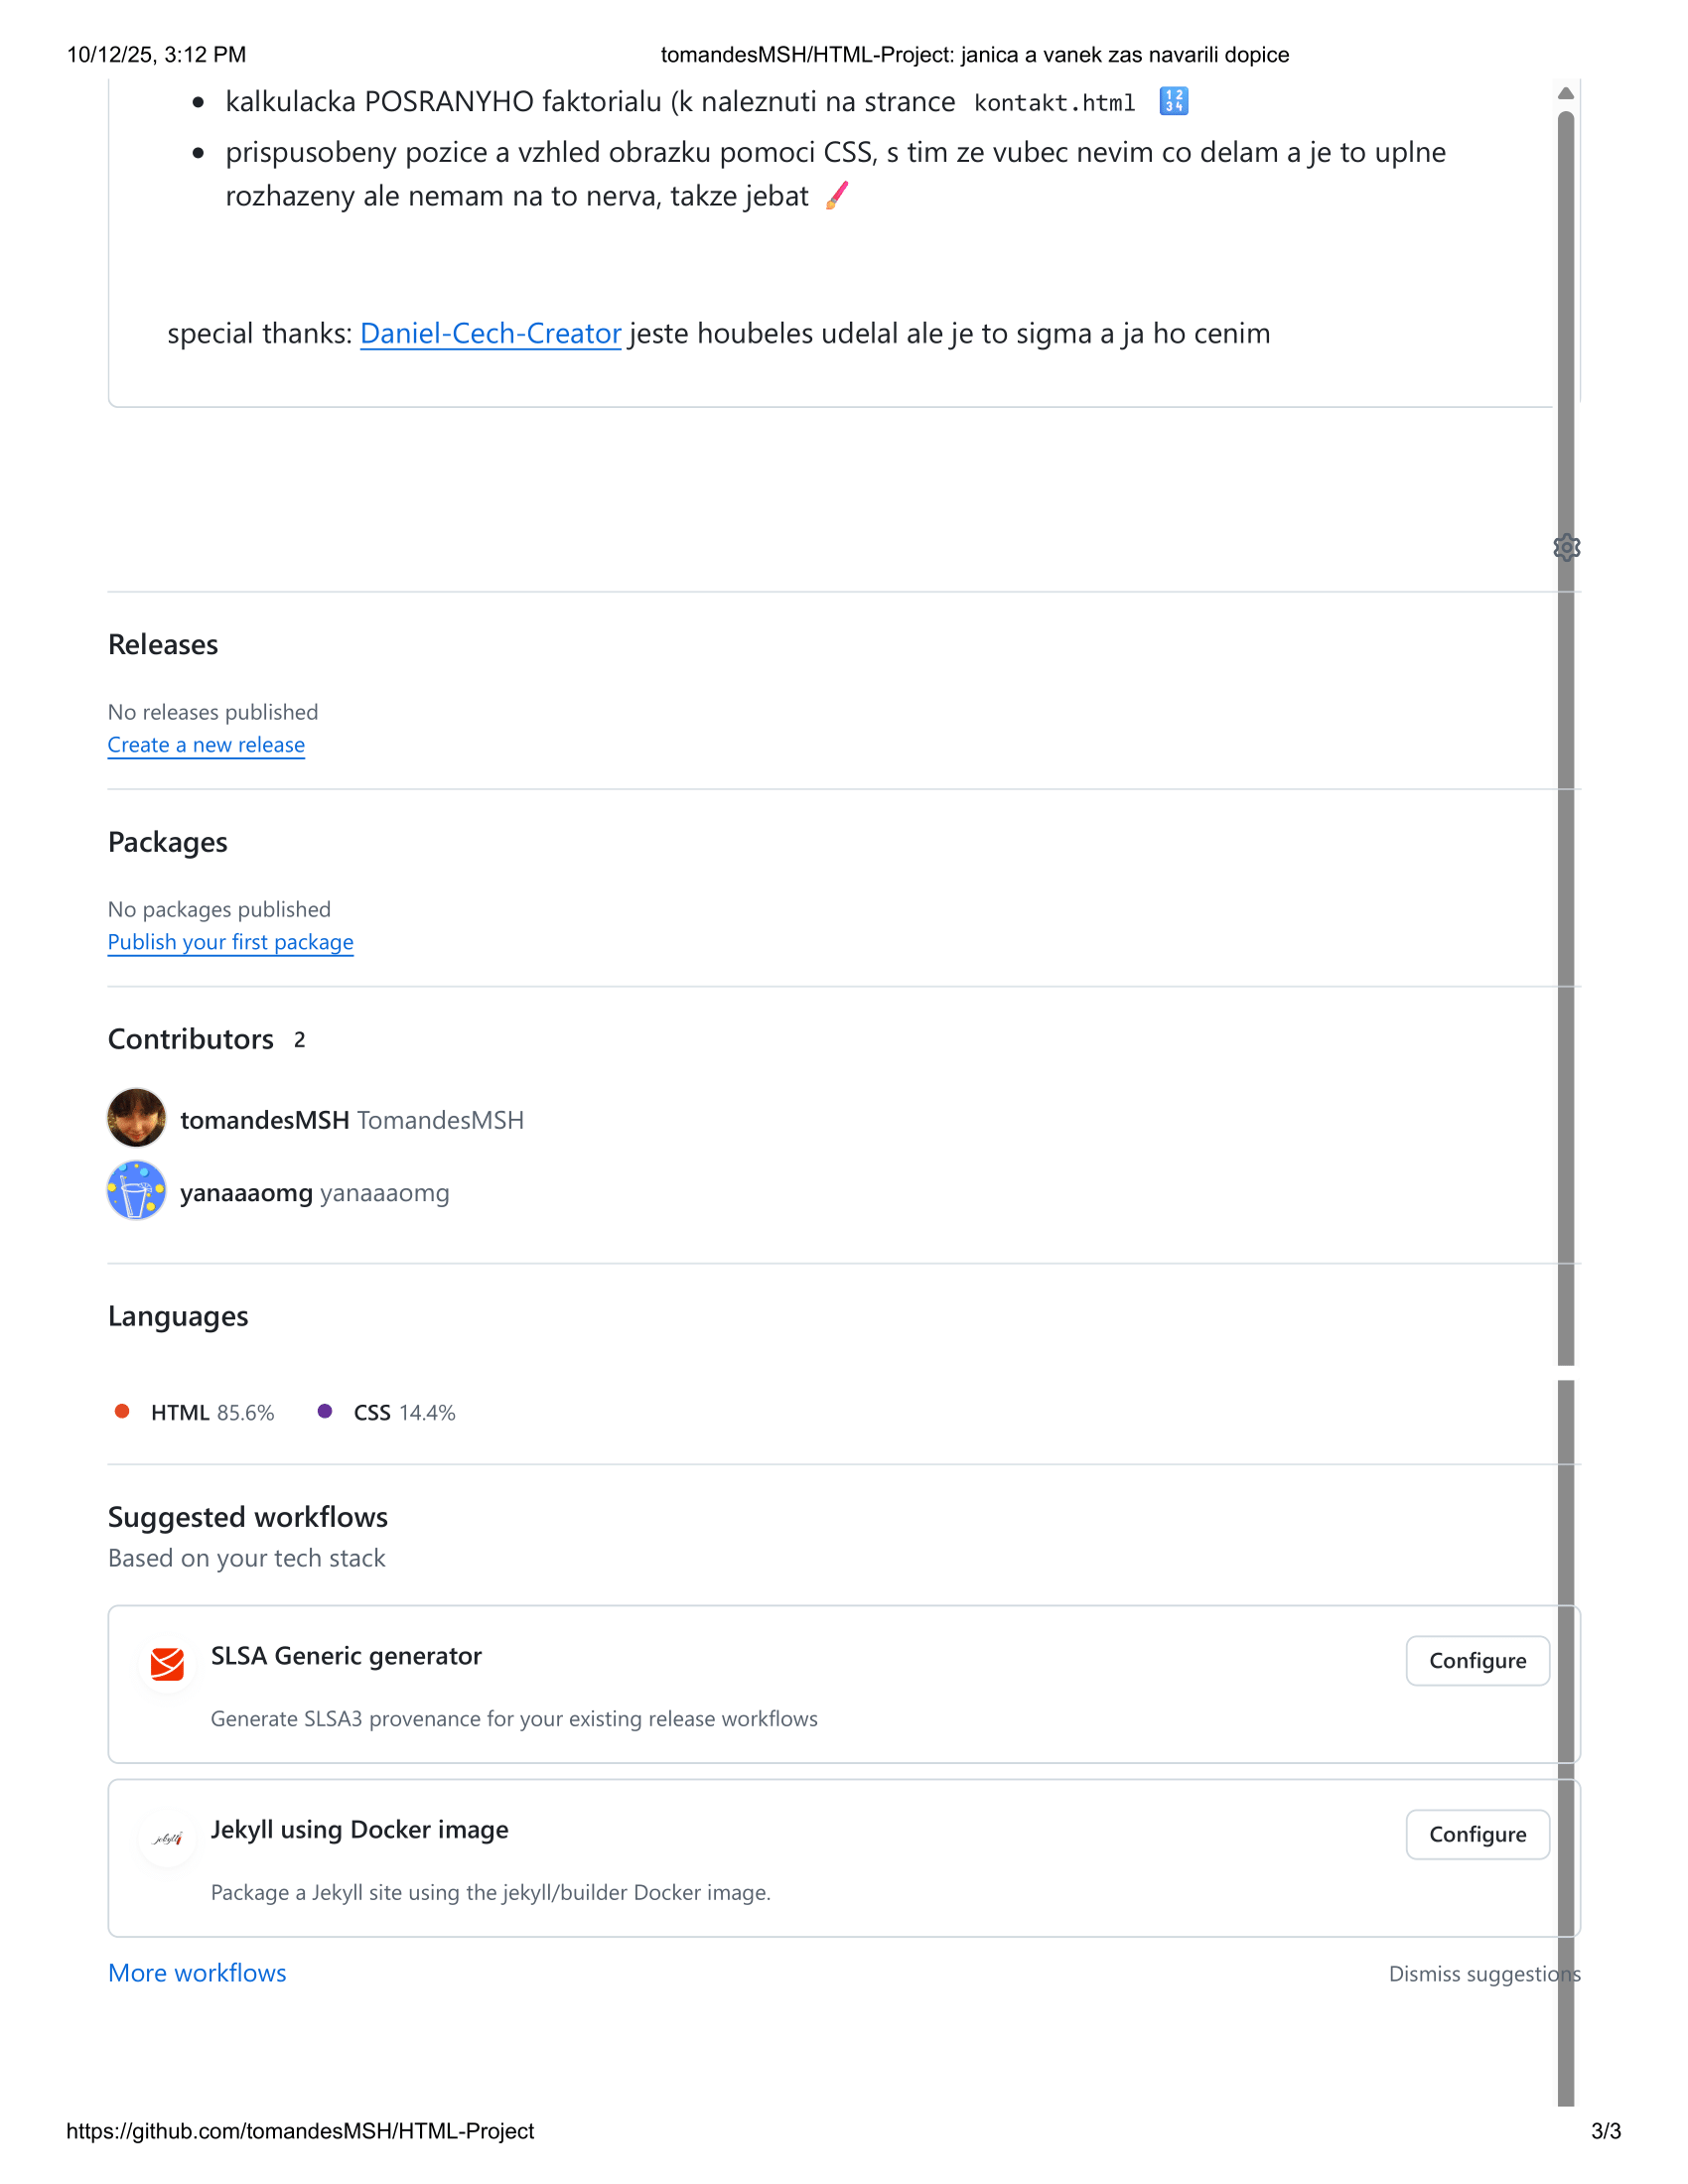
Task: Open yanaaaomg contributor avatar
Action: click(137, 1191)
